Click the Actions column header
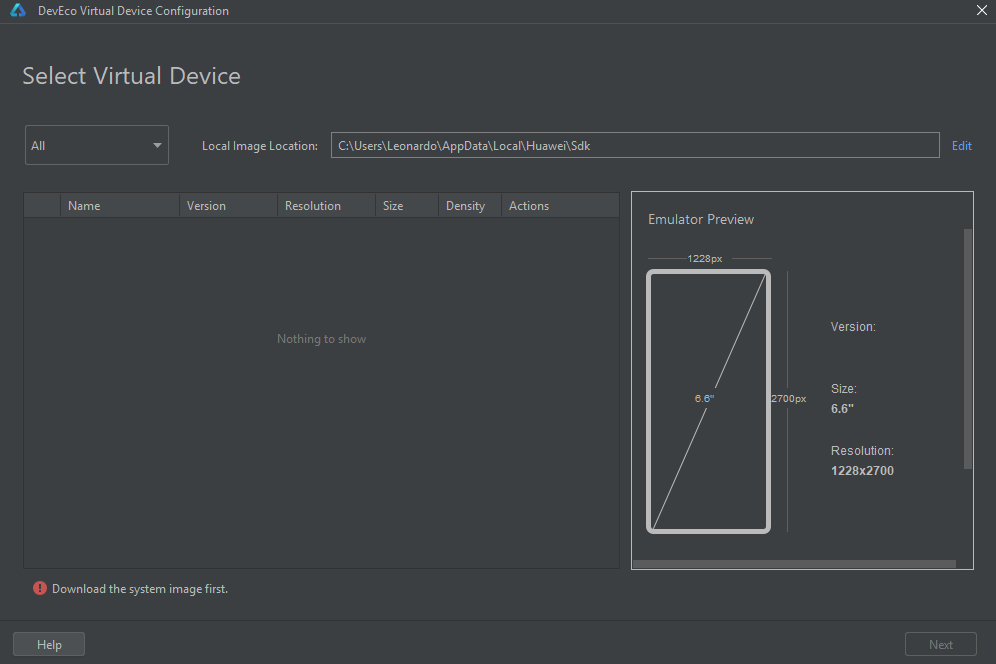This screenshot has height=664, width=996. coord(560,206)
